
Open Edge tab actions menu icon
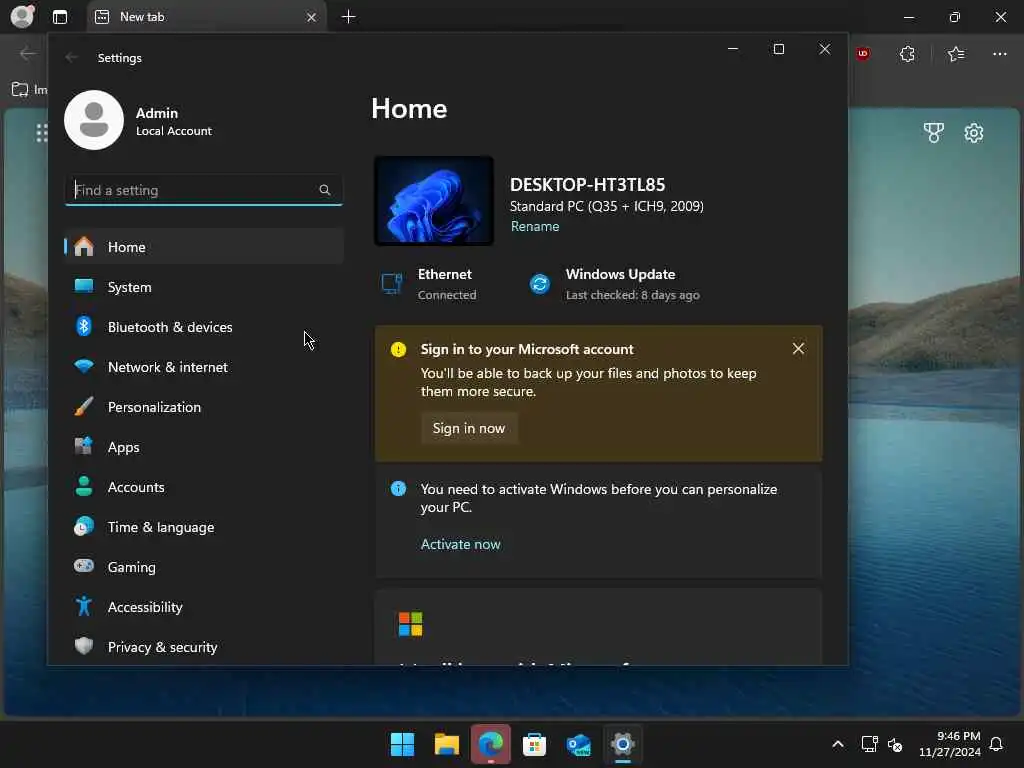[60, 17]
